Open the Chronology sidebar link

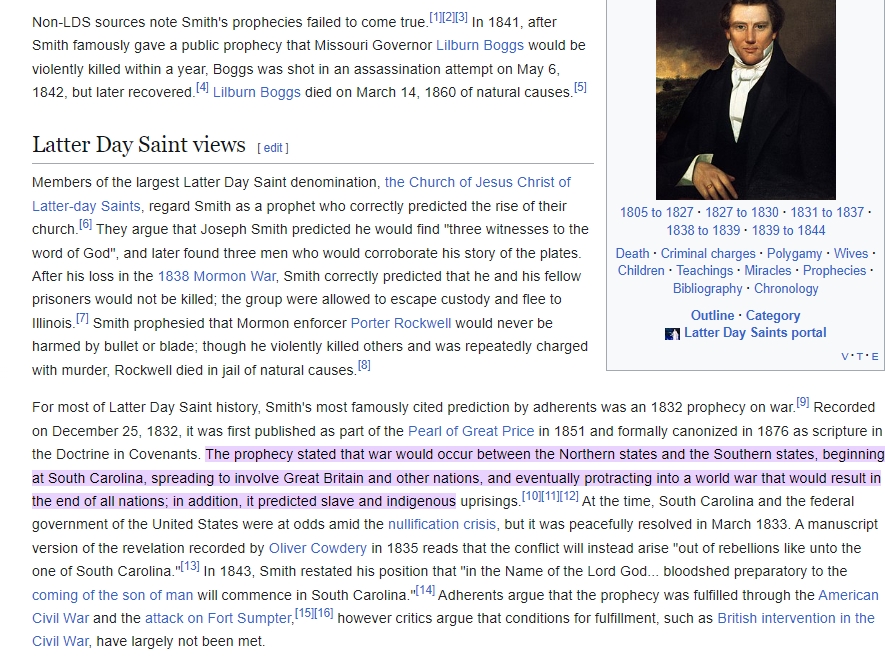point(786,288)
